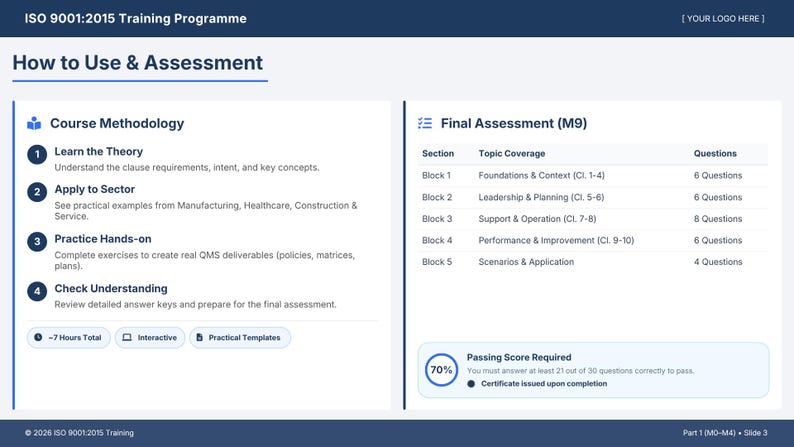The image size is (794, 447).
Task: Click the Final Assessment checklist icon
Action: [425, 123]
